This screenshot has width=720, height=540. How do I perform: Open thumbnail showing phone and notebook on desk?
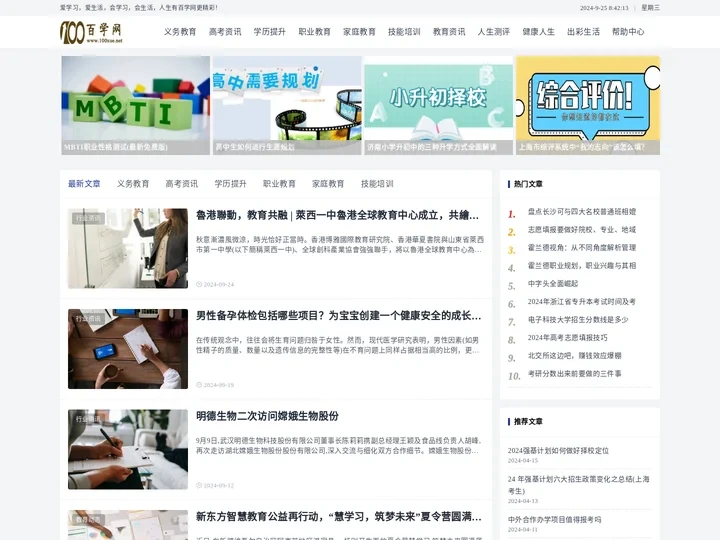[x=128, y=349]
